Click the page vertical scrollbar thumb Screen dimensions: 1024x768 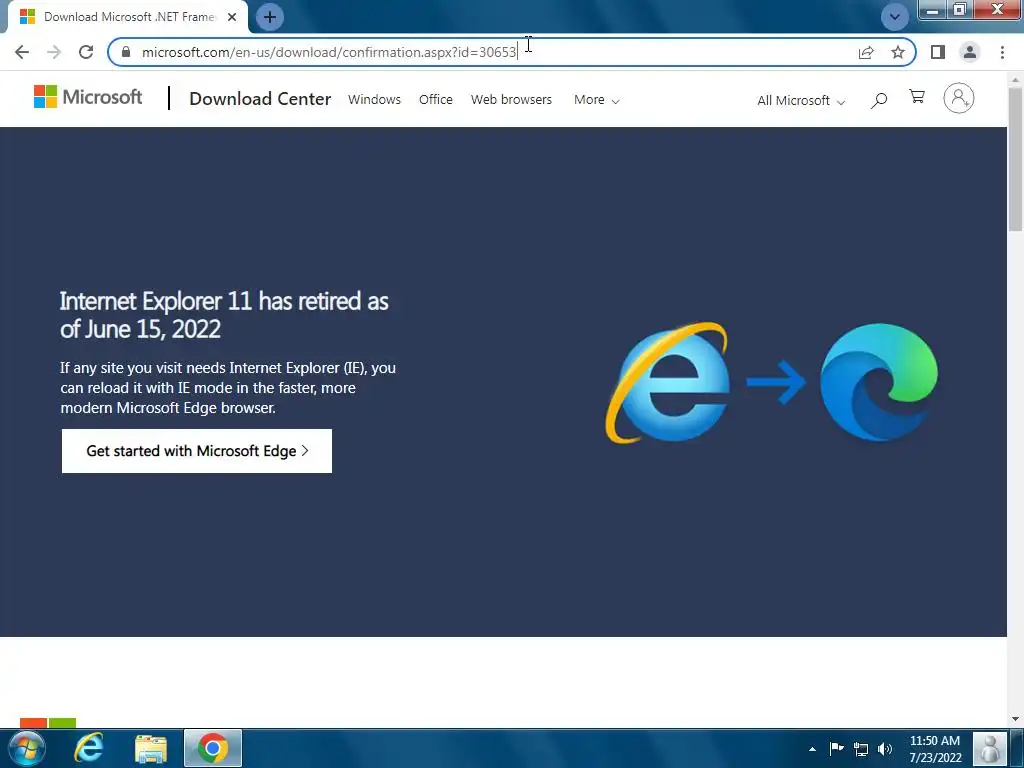(1015, 159)
